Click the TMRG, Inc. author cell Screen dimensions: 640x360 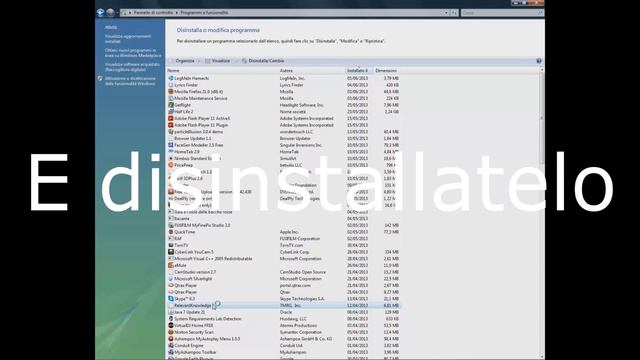tap(290, 305)
